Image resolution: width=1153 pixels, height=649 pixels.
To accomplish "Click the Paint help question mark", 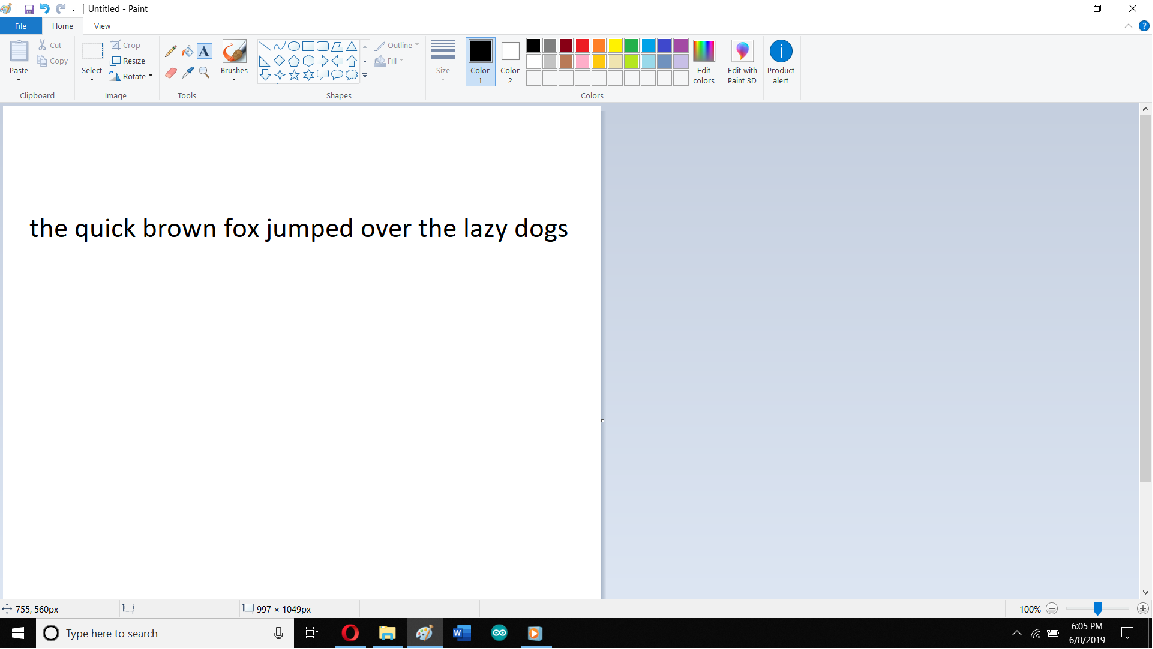I will coord(1144,26).
